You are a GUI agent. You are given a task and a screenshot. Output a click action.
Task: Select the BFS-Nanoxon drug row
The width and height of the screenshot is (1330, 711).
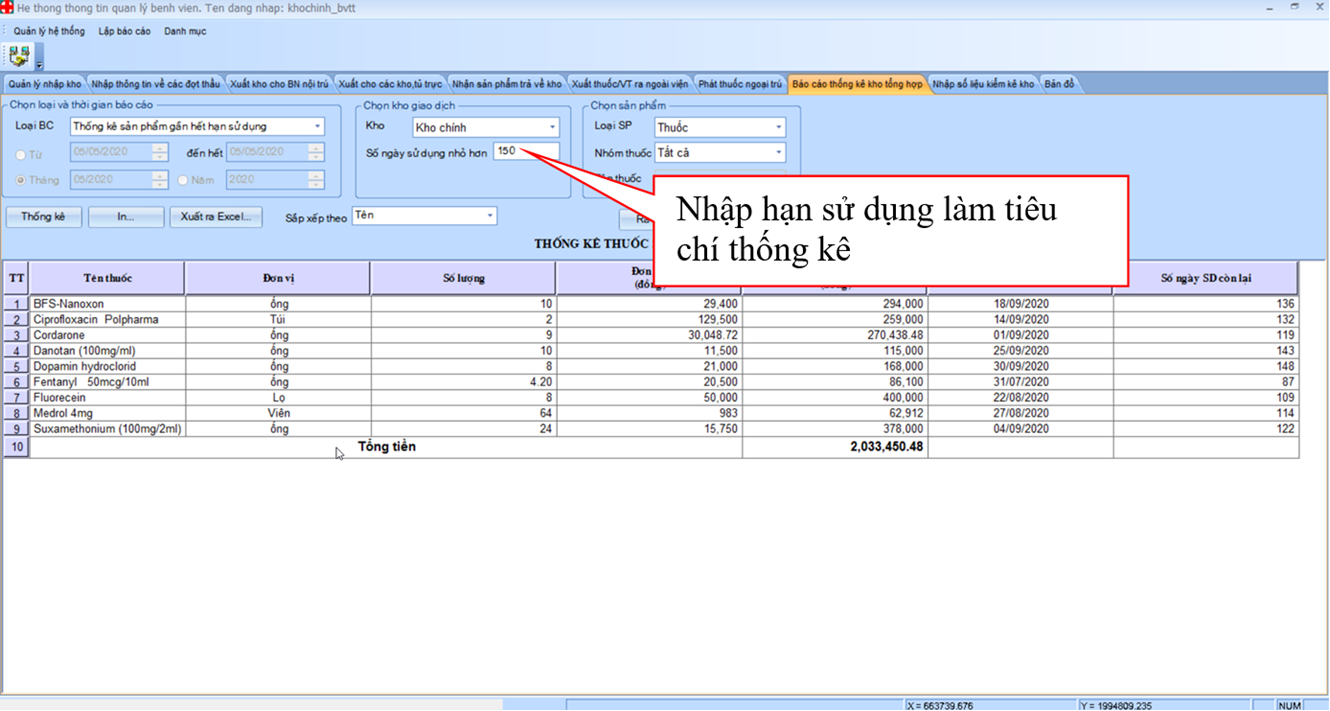pyautogui.click(x=651, y=304)
